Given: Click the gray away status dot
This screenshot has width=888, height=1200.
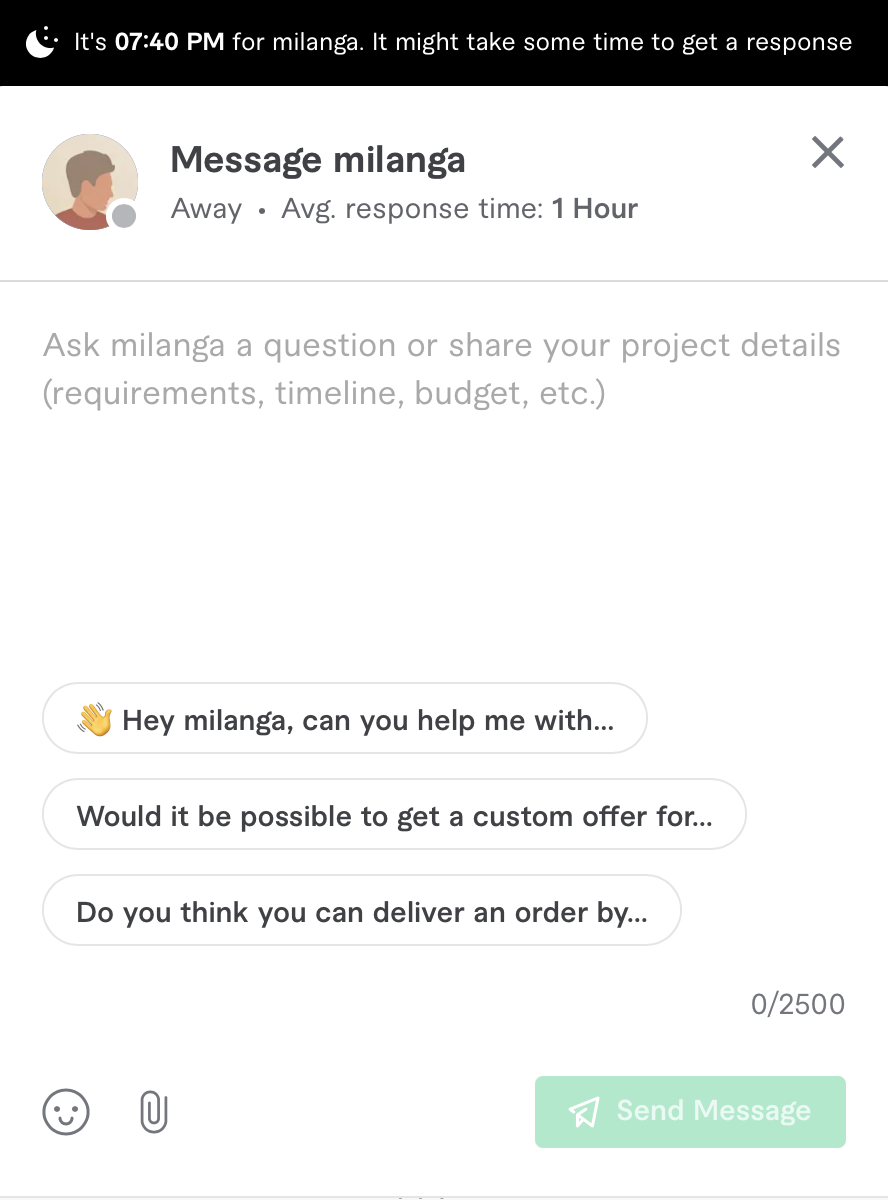Looking at the screenshot, I should [123, 215].
